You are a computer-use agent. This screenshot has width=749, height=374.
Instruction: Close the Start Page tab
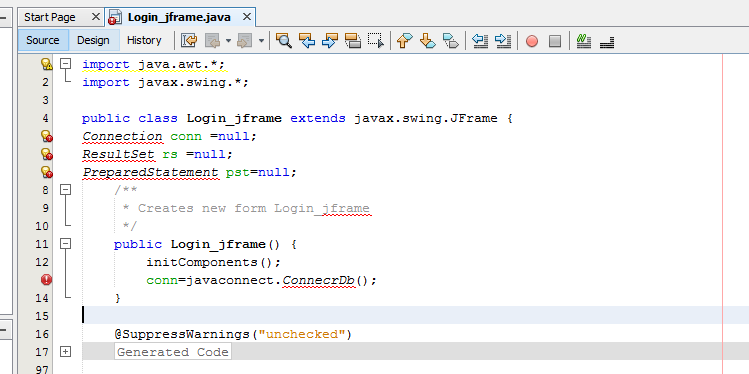coord(96,17)
